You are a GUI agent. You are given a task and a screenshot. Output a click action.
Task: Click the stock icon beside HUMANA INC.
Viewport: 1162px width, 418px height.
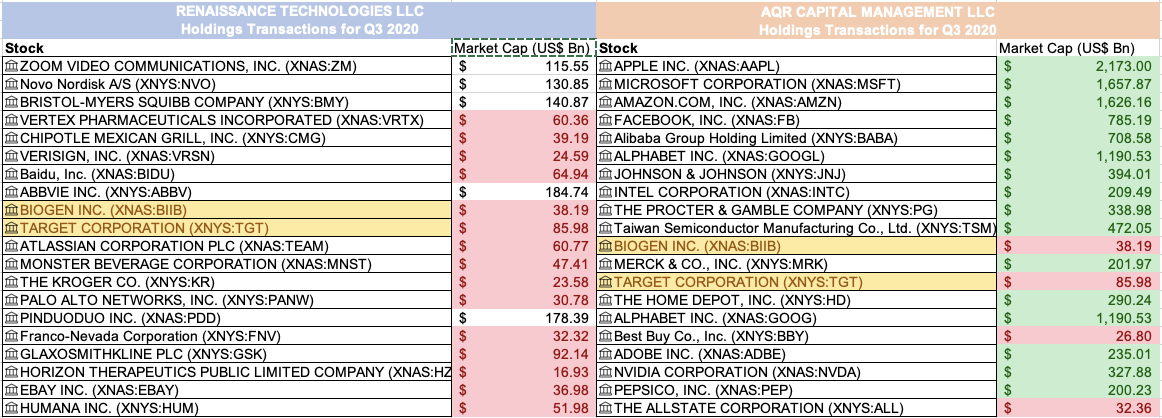pos(11,408)
